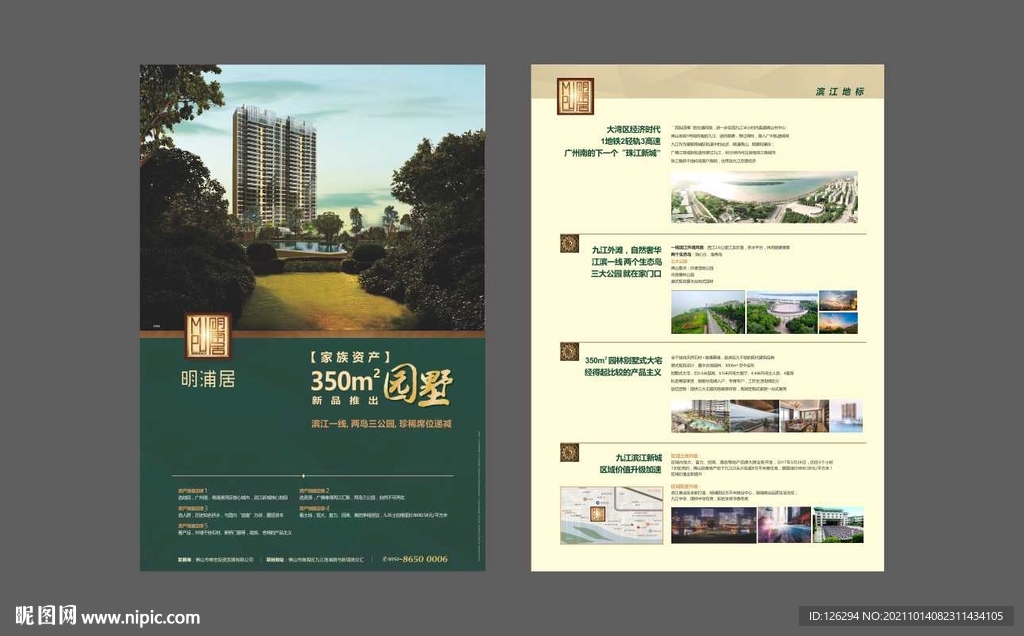Open the upper sunset sky thumbnail

click(838, 300)
